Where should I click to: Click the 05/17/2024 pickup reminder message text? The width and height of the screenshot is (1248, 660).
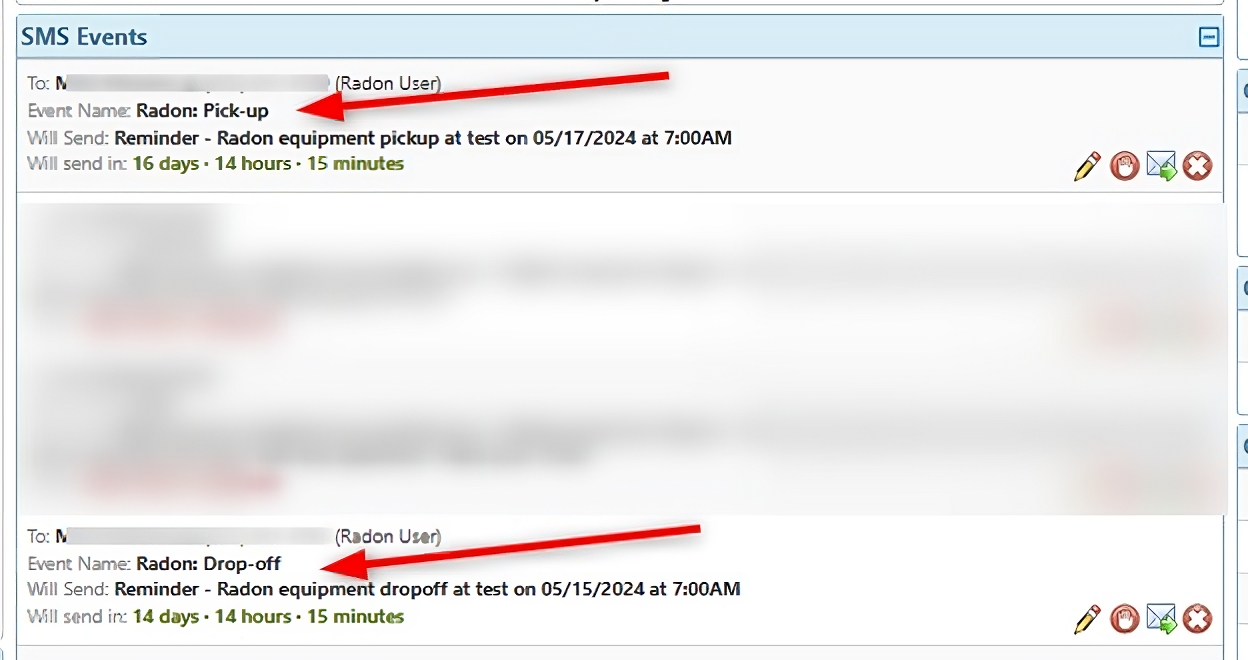423,138
